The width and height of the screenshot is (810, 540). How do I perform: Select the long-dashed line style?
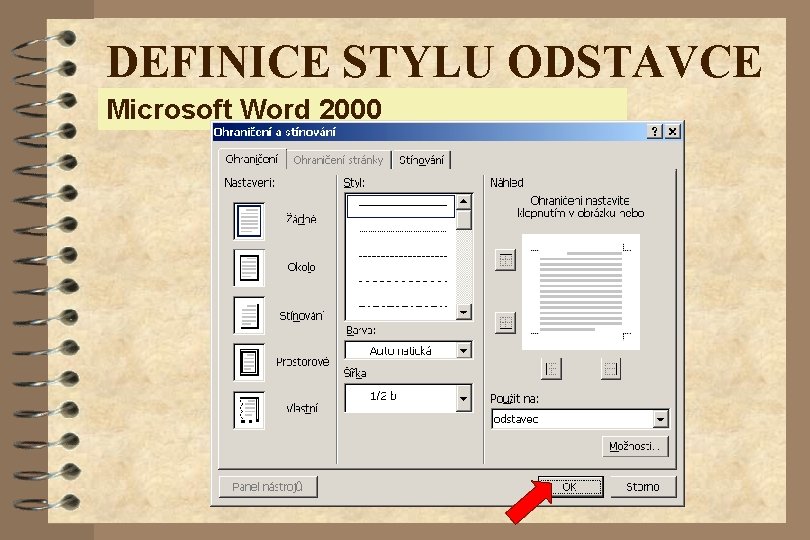point(402,282)
